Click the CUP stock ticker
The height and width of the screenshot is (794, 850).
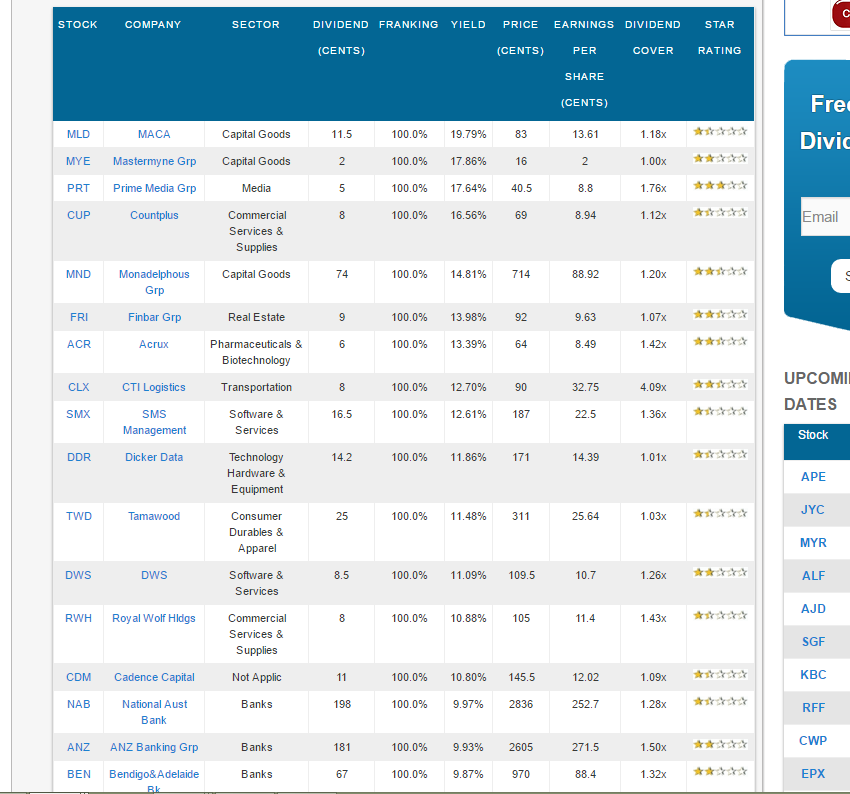point(79,215)
